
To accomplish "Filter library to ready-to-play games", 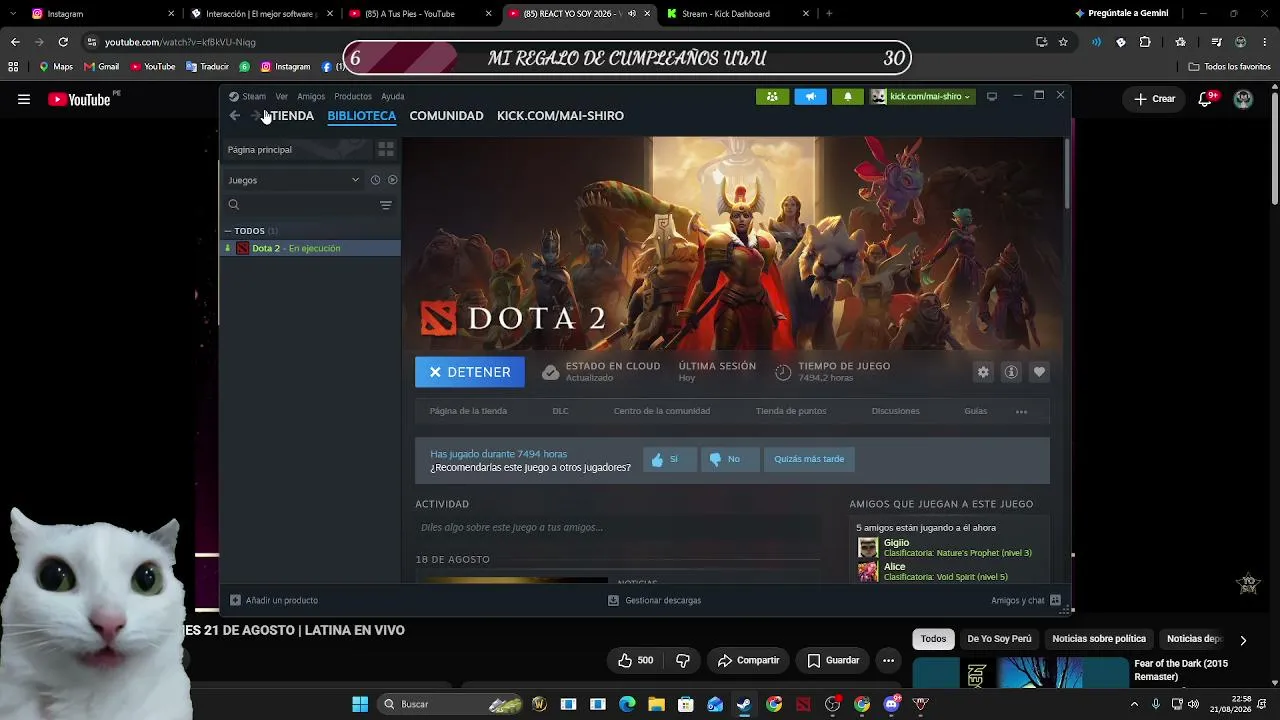I will (392, 180).
